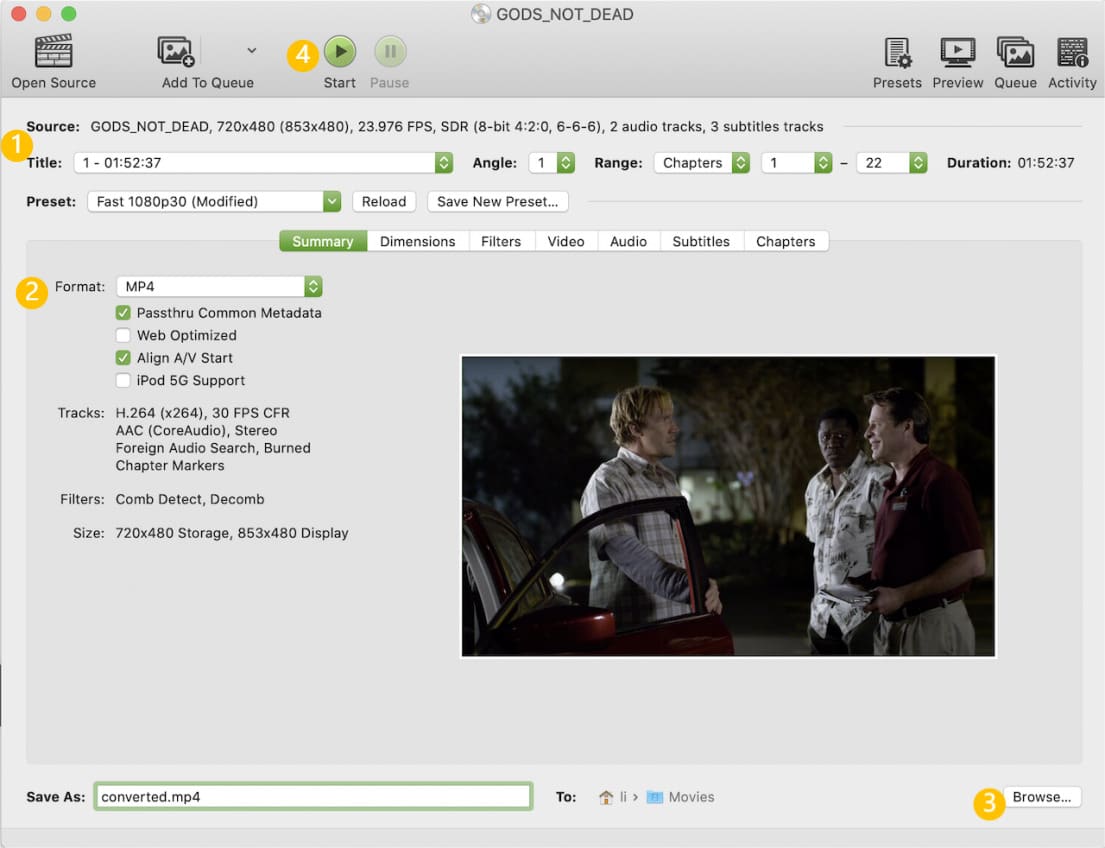Open the Preview window icon
Viewport: 1105px width, 848px height.
click(x=957, y=52)
